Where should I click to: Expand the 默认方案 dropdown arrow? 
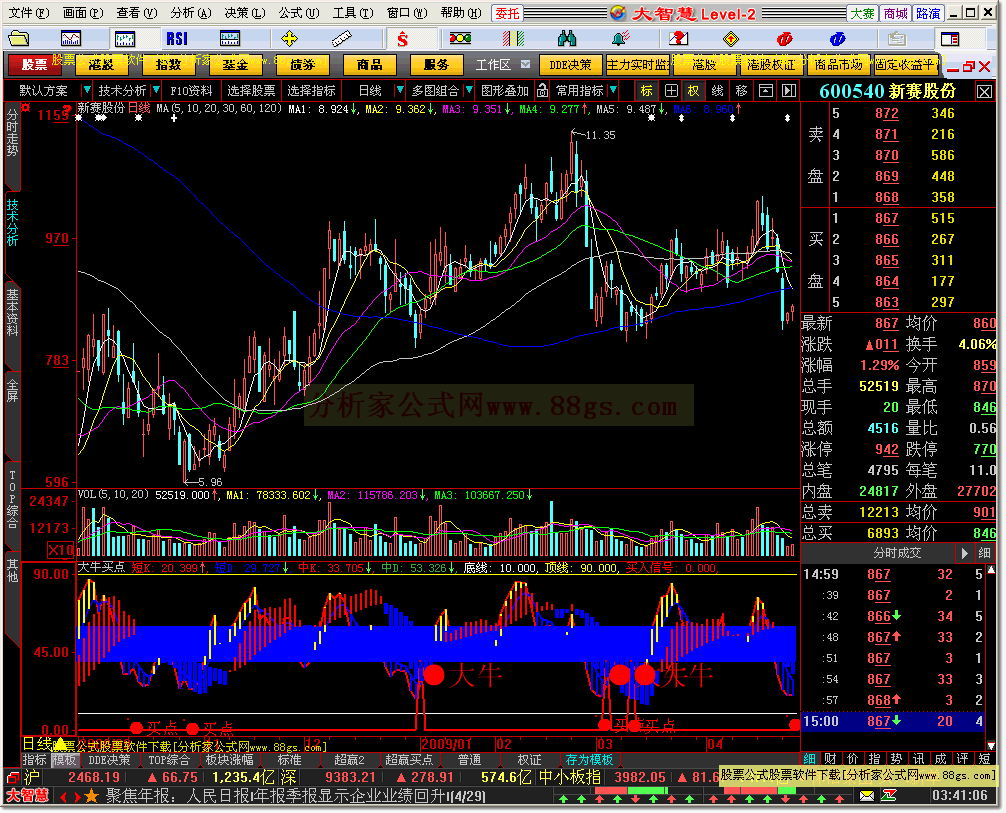click(x=87, y=90)
